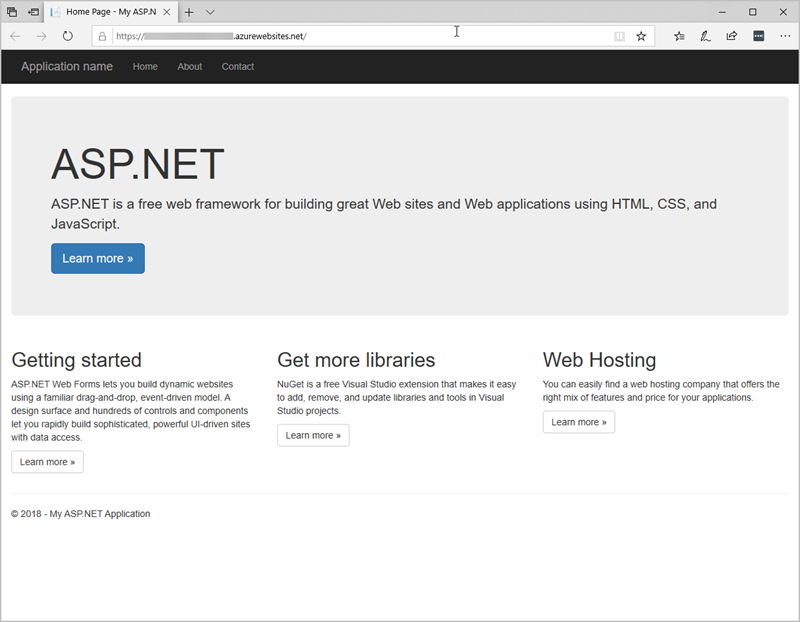Click the blue Learn more button
This screenshot has width=800, height=622.
coord(98,259)
